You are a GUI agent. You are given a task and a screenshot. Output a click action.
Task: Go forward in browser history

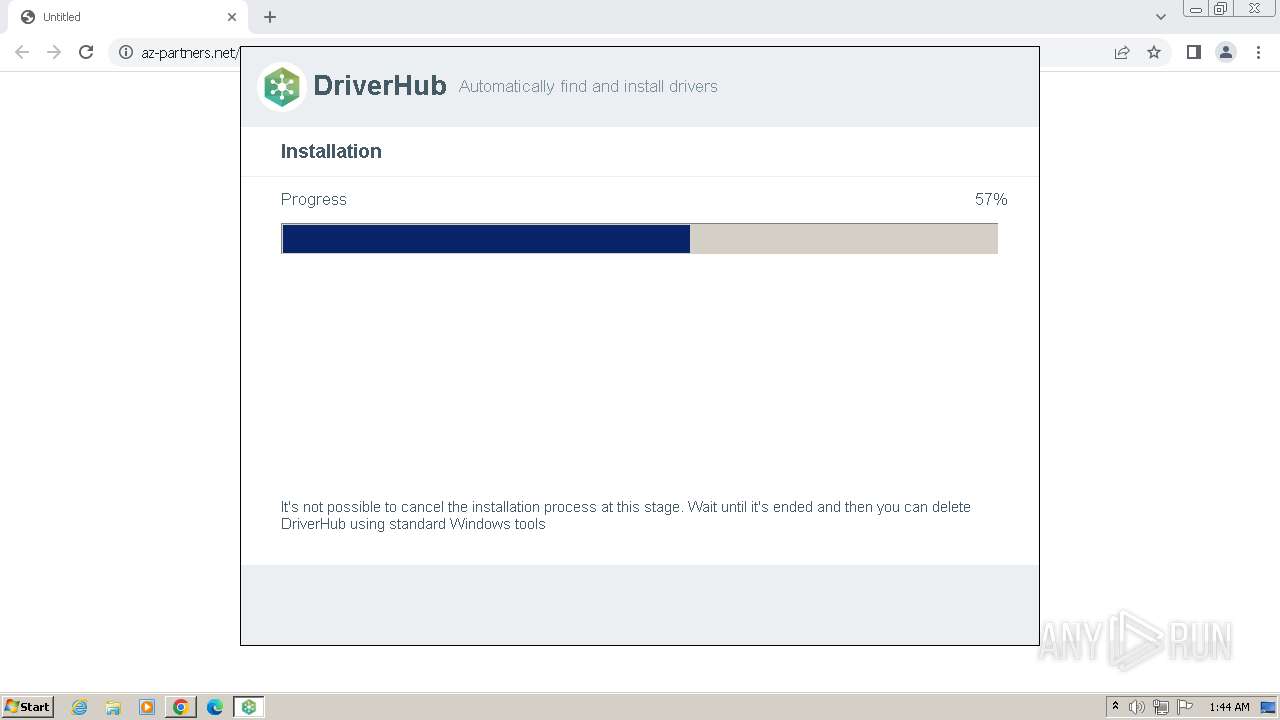pos(54,52)
